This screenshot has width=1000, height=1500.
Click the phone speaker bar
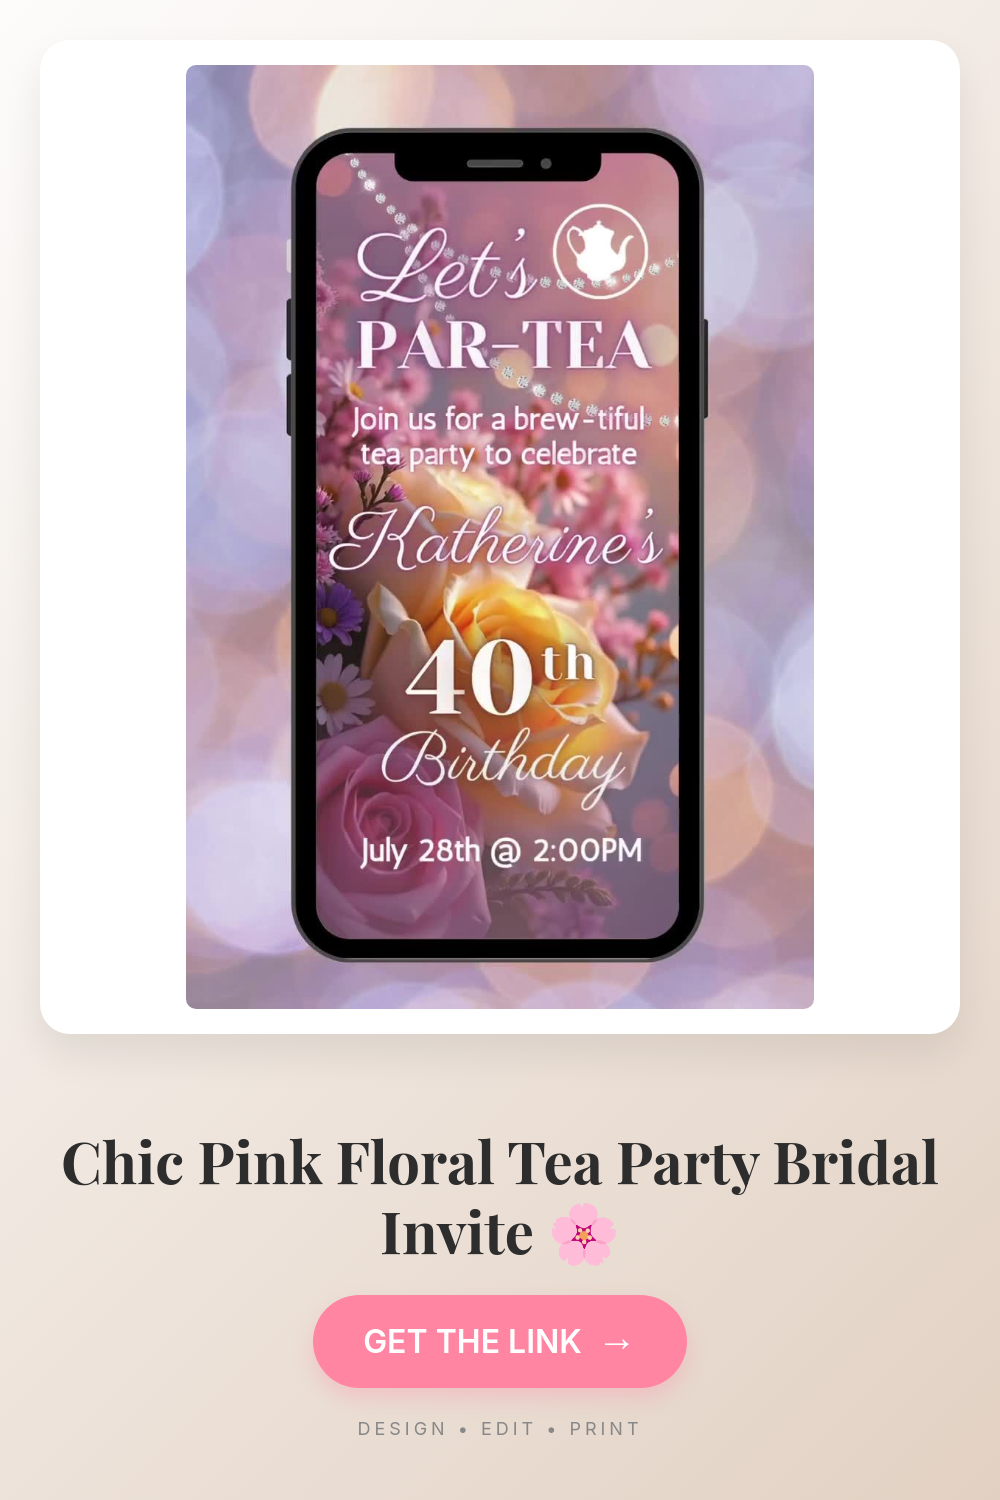pos(495,163)
